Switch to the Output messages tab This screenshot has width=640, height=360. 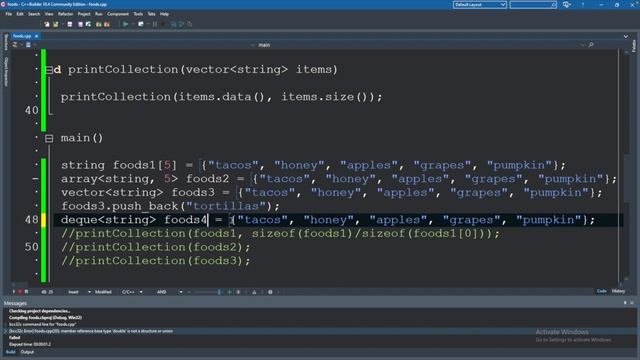(27, 352)
